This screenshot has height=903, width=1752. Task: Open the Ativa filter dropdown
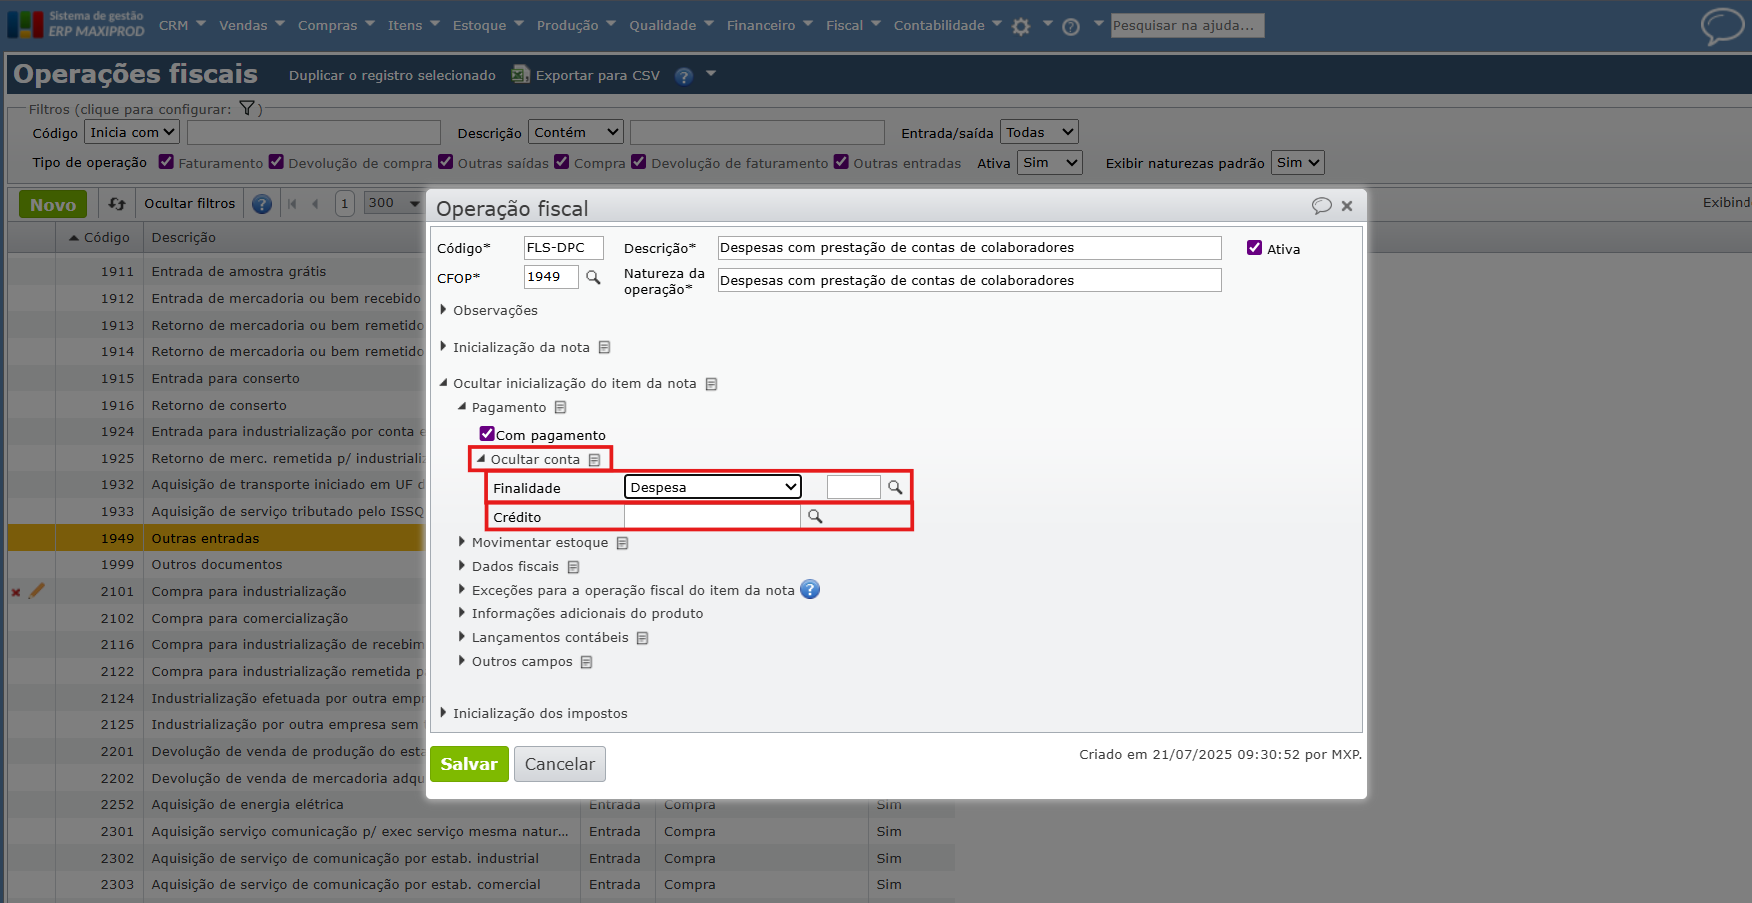[1050, 163]
